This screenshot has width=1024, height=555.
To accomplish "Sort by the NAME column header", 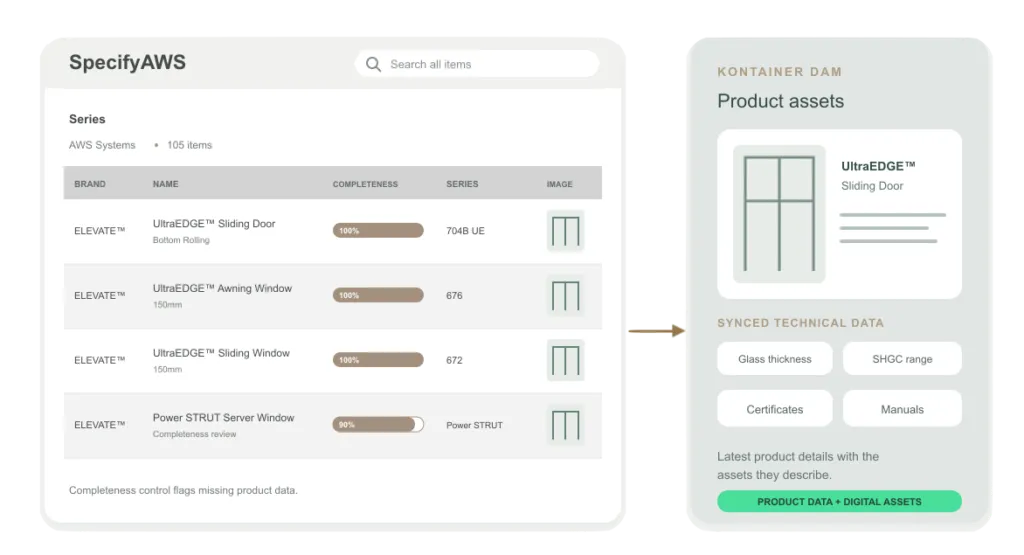I will pos(165,184).
